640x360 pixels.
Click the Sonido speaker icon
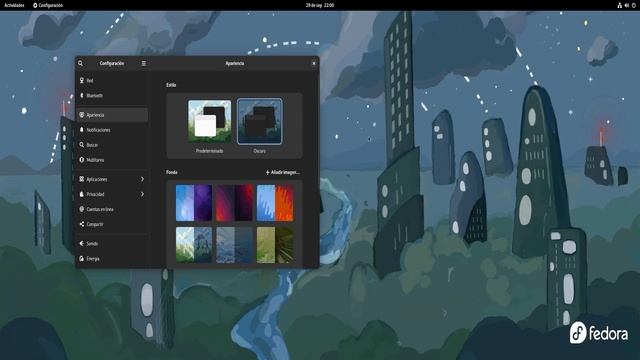82,243
